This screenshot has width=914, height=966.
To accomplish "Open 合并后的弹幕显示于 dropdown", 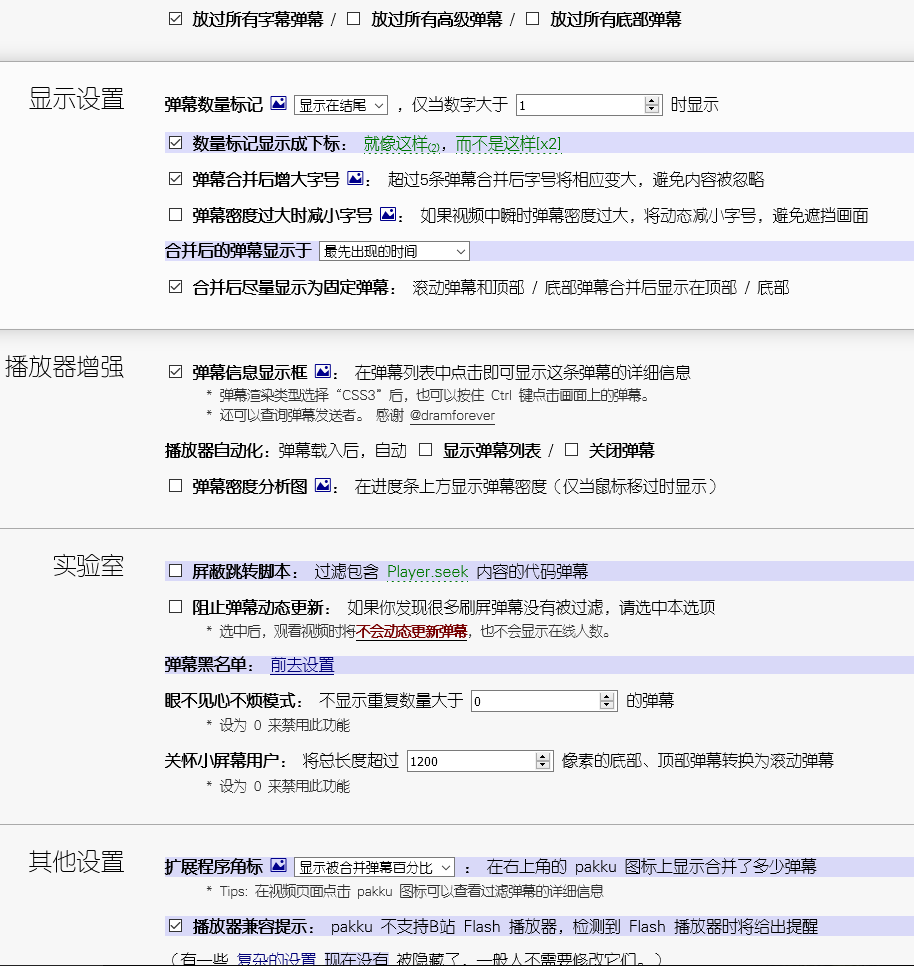I will point(391,251).
